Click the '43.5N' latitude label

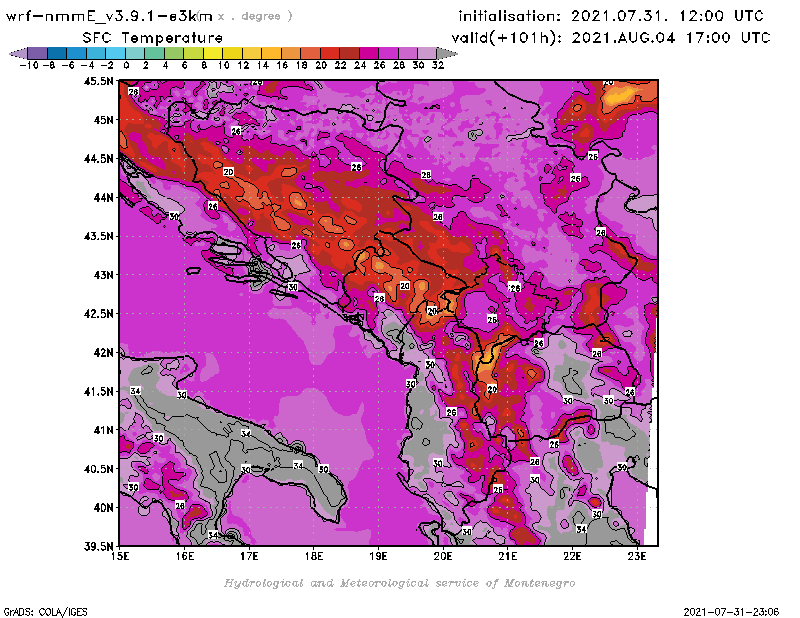tap(98, 236)
